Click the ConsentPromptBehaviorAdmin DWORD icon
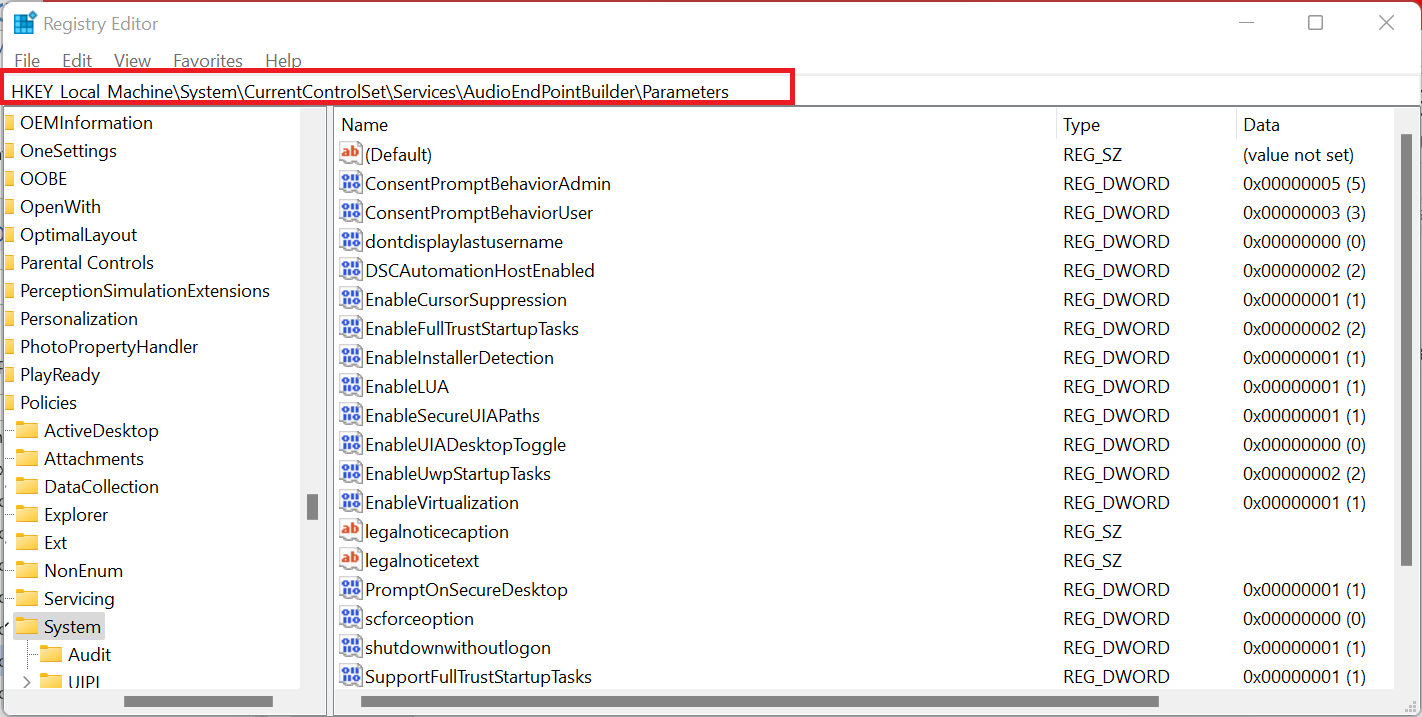Image resolution: width=1422 pixels, height=717 pixels. [x=350, y=183]
